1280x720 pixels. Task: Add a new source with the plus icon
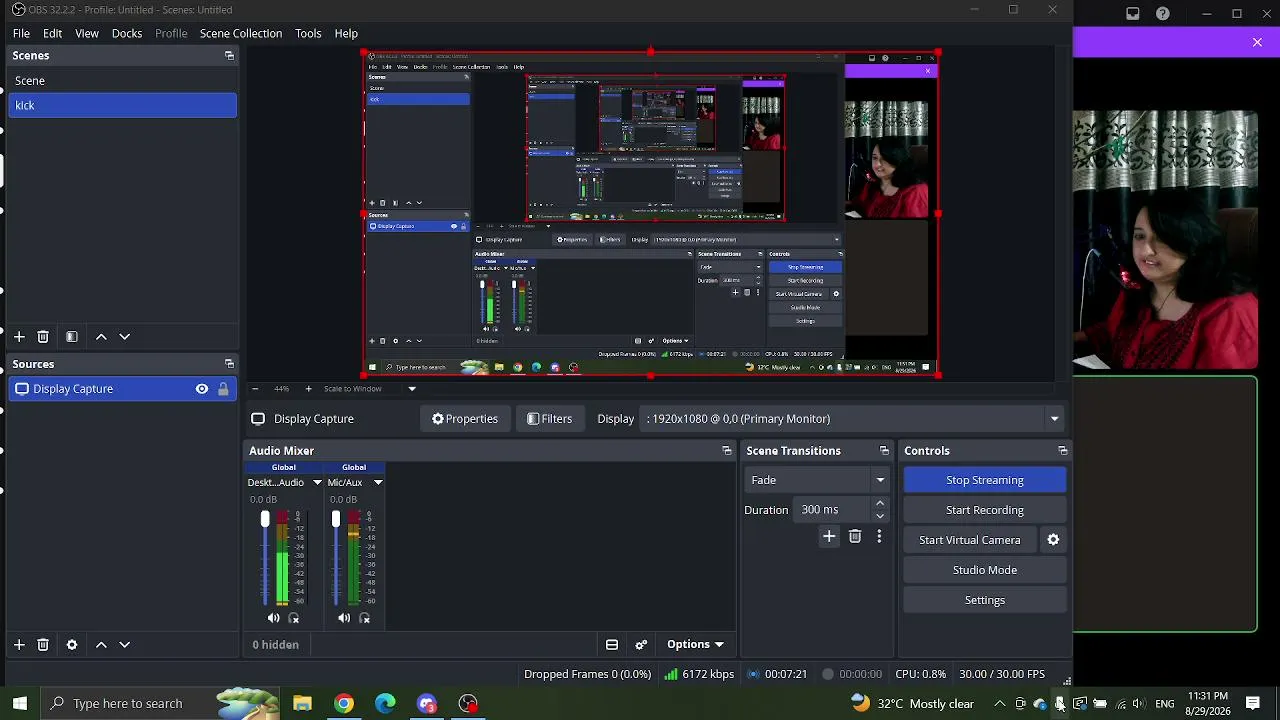tap(19, 645)
